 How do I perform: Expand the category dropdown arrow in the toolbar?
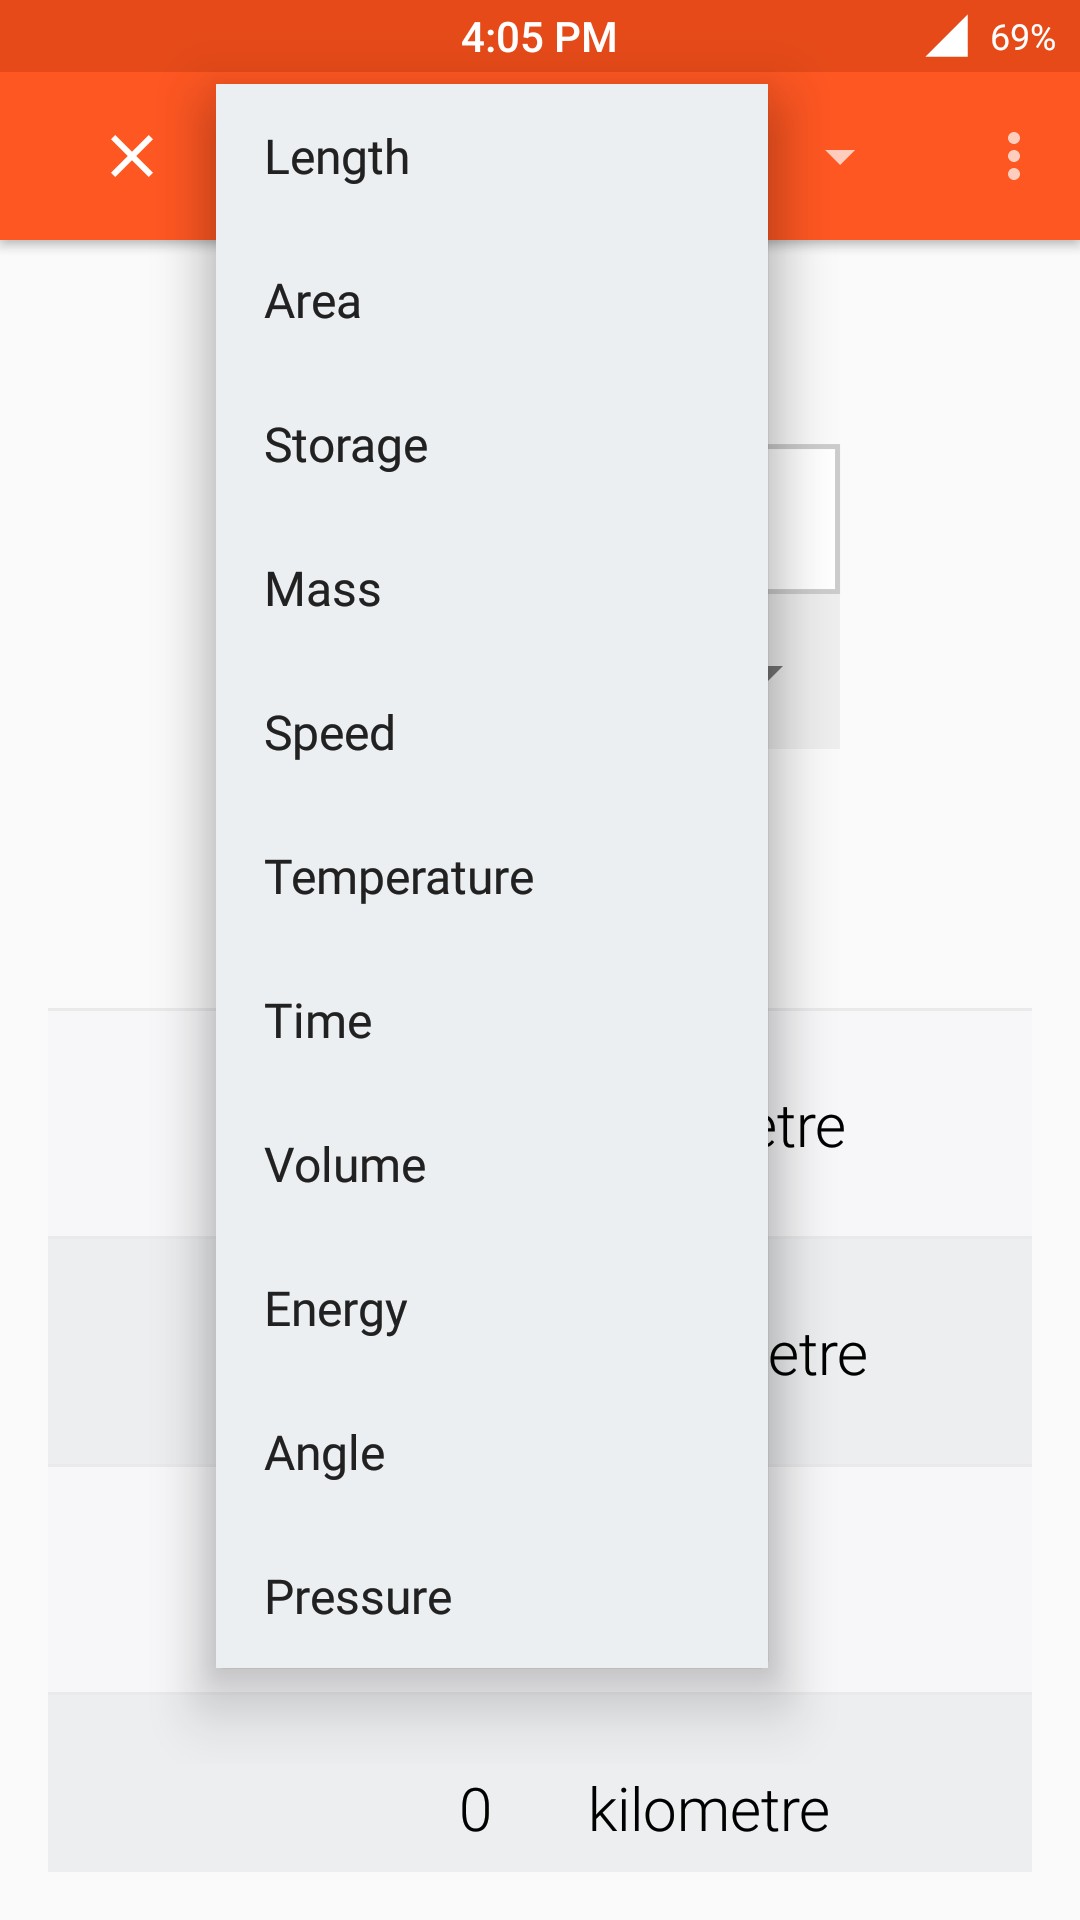[840, 157]
